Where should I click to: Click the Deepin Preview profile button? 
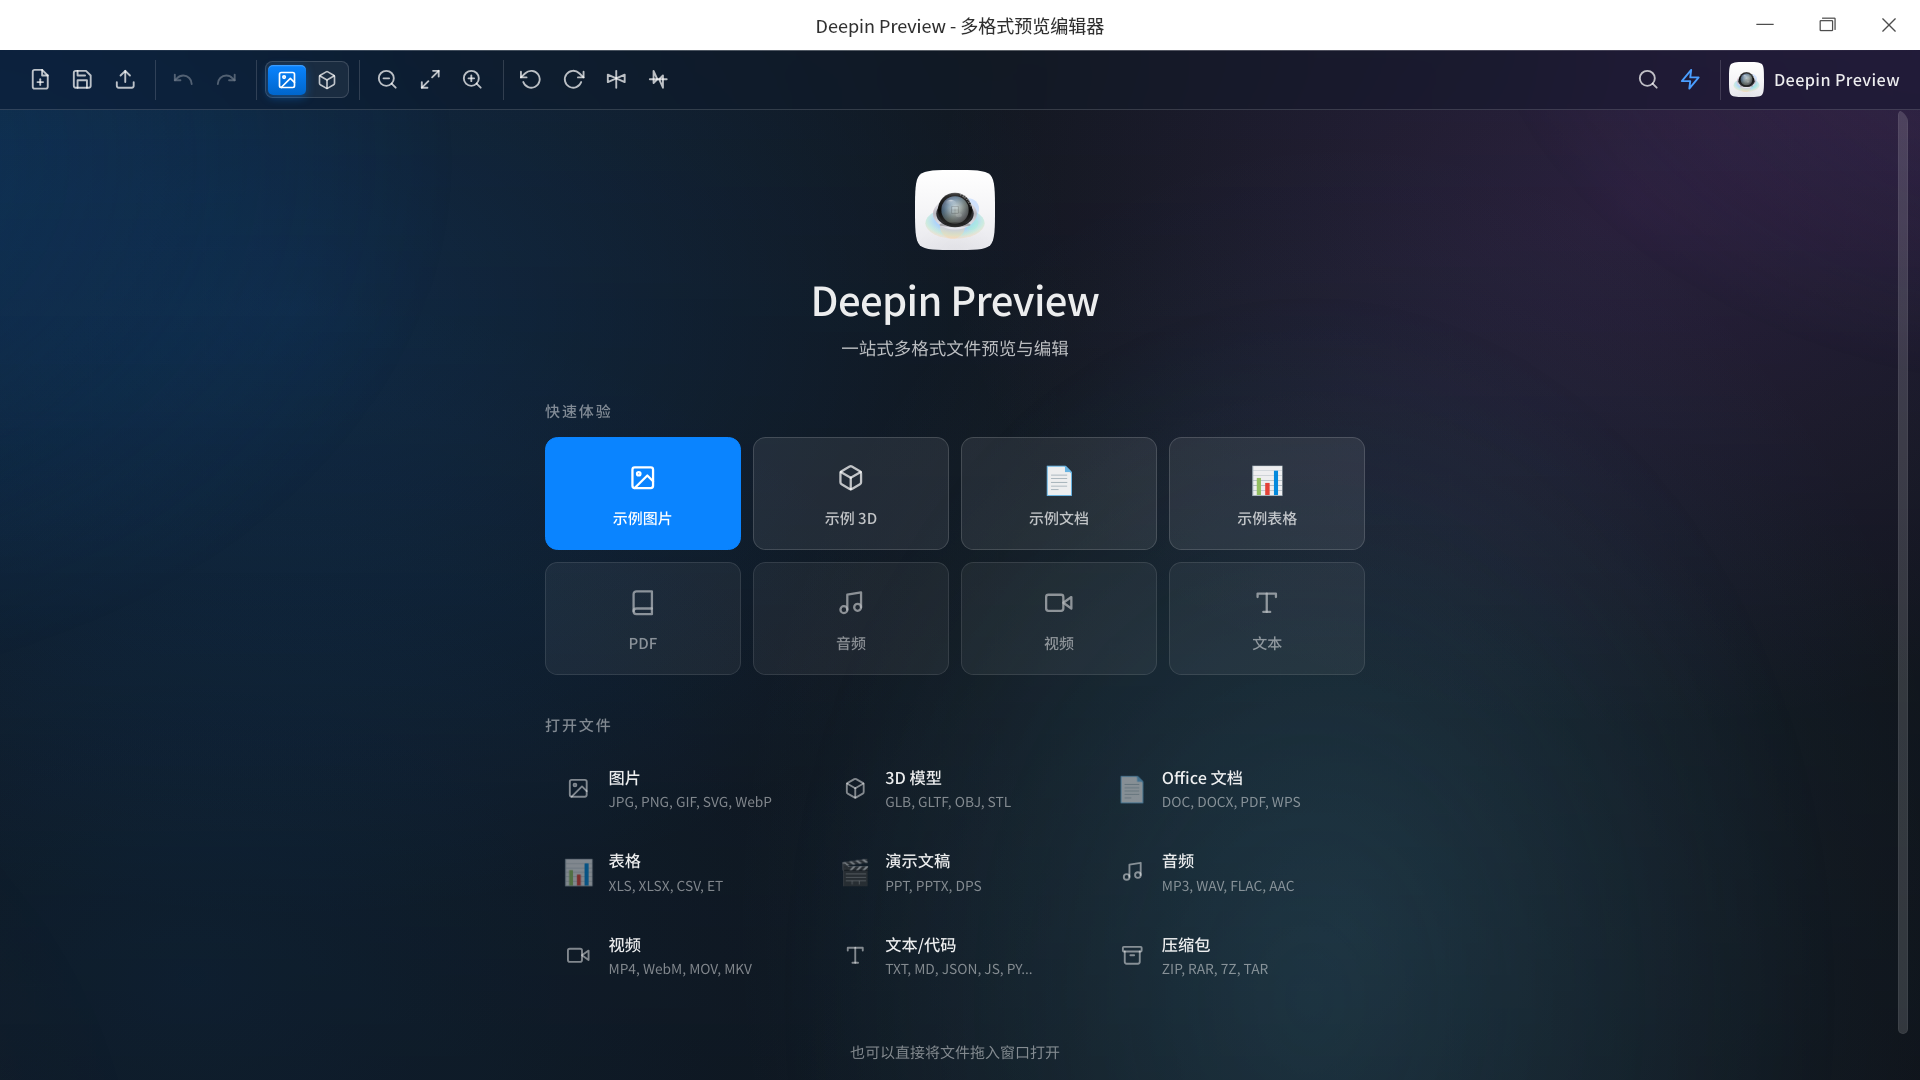1814,80
